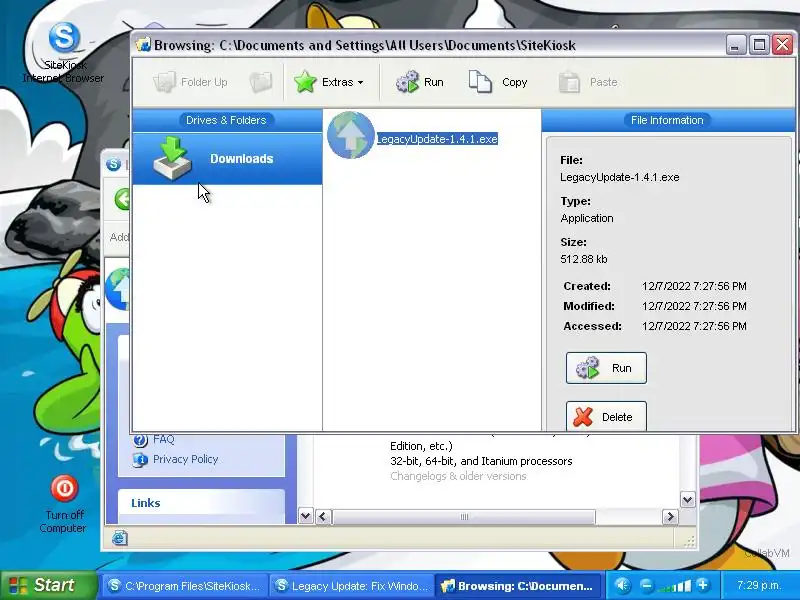The height and width of the screenshot is (600, 800).
Task: Click the Delete button
Action: 606,416
